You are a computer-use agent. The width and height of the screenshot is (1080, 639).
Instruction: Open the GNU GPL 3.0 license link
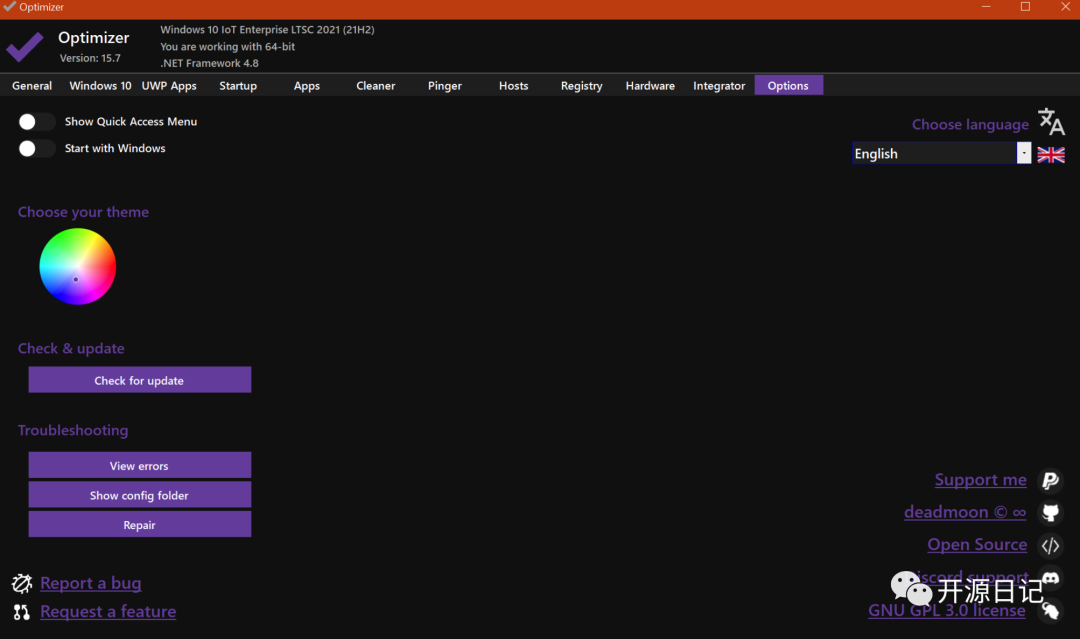point(947,610)
